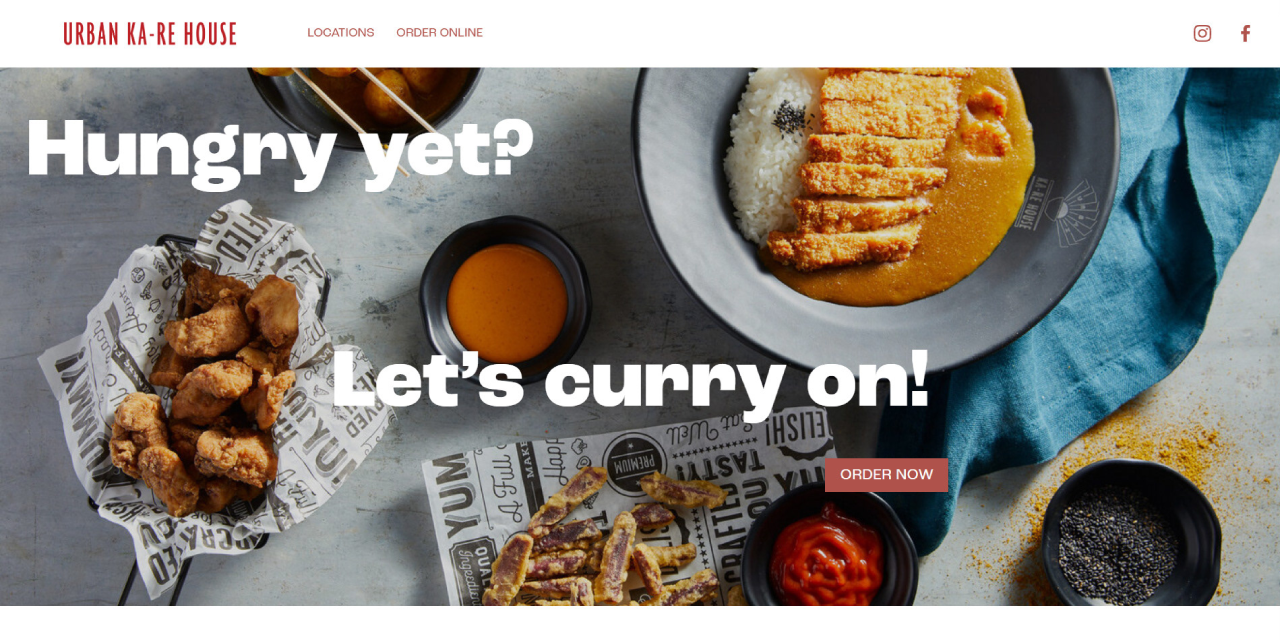This screenshot has height=640, width=1280.
Task: Click the red Order Now button
Action: pyautogui.click(x=886, y=475)
